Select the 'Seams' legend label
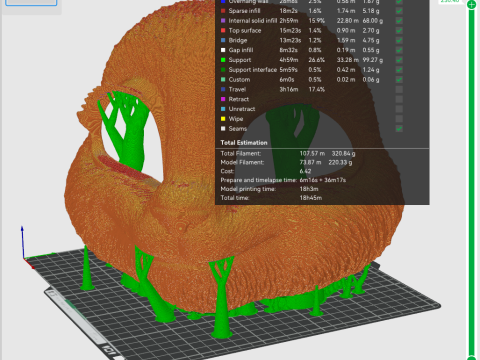The image size is (480, 360). 238,129
